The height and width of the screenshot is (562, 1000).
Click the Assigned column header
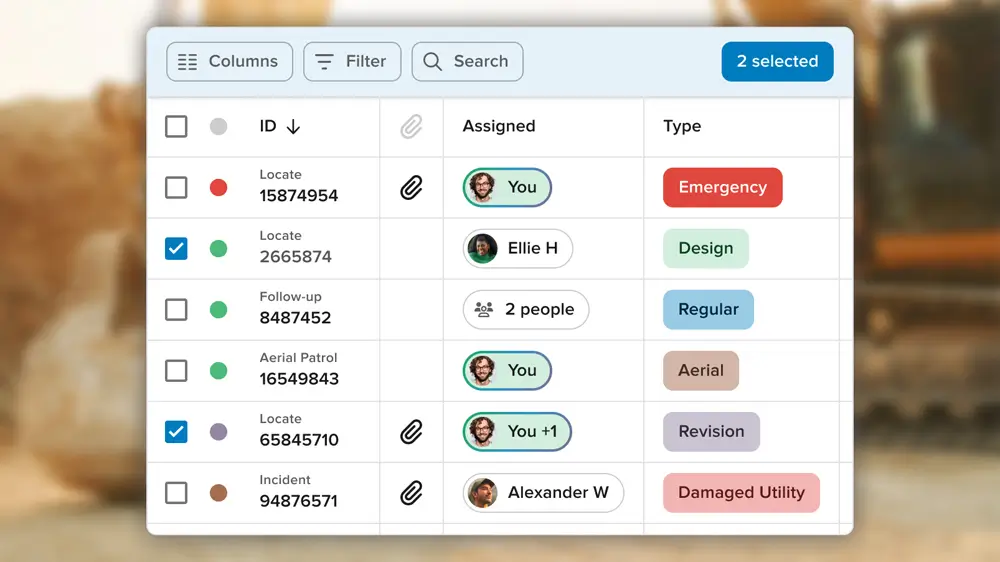tap(499, 126)
